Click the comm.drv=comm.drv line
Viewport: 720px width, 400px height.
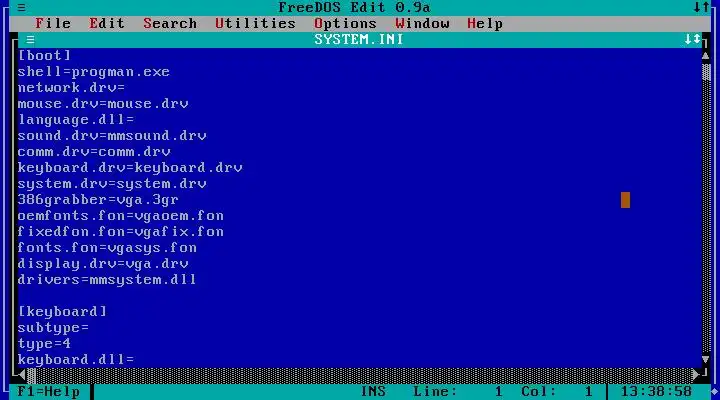pyautogui.click(x=94, y=152)
